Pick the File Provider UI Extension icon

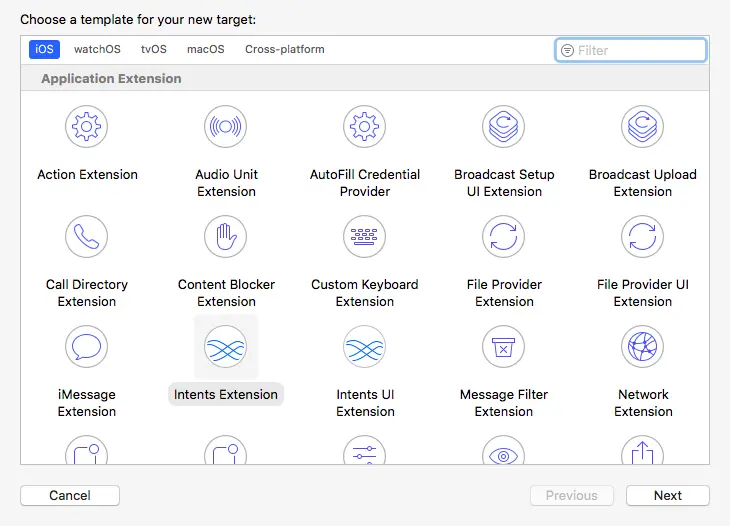tap(642, 237)
